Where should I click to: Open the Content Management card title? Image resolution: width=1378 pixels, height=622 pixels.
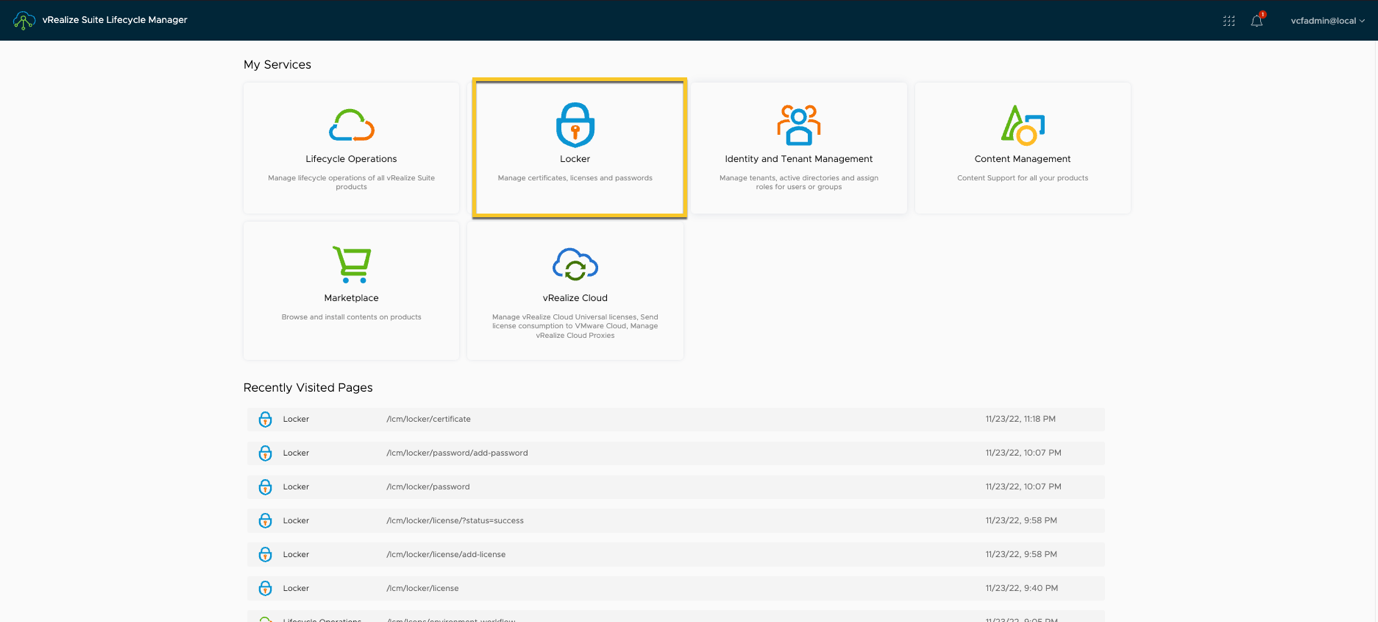1023,159
